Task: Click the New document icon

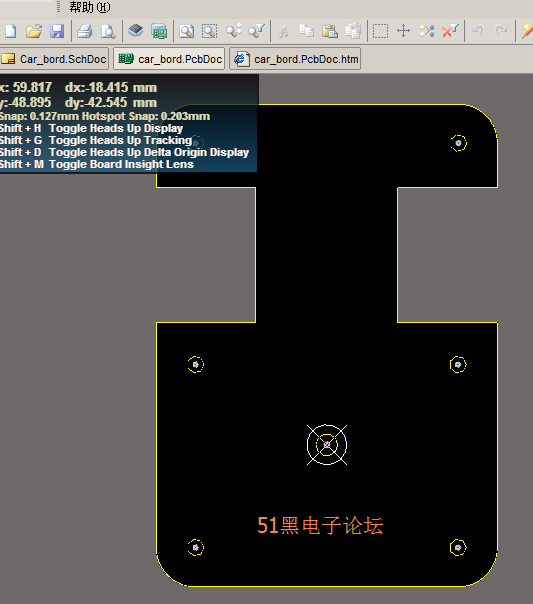Action: click(x=11, y=31)
